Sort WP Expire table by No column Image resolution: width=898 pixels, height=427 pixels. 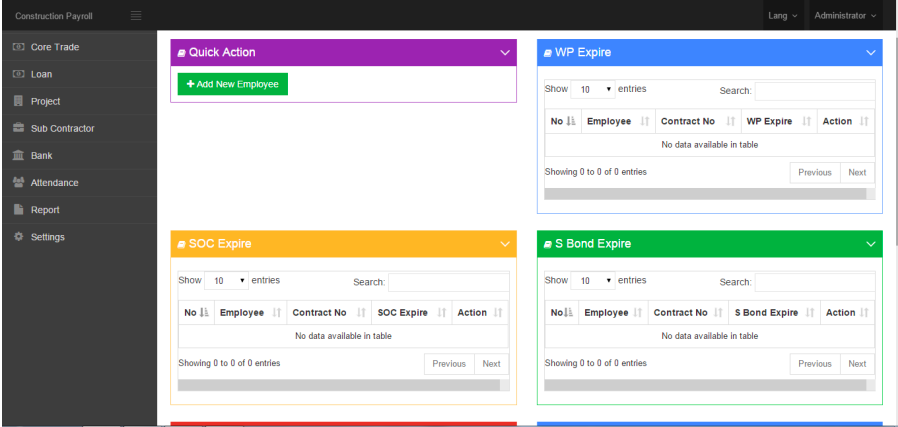(563, 121)
